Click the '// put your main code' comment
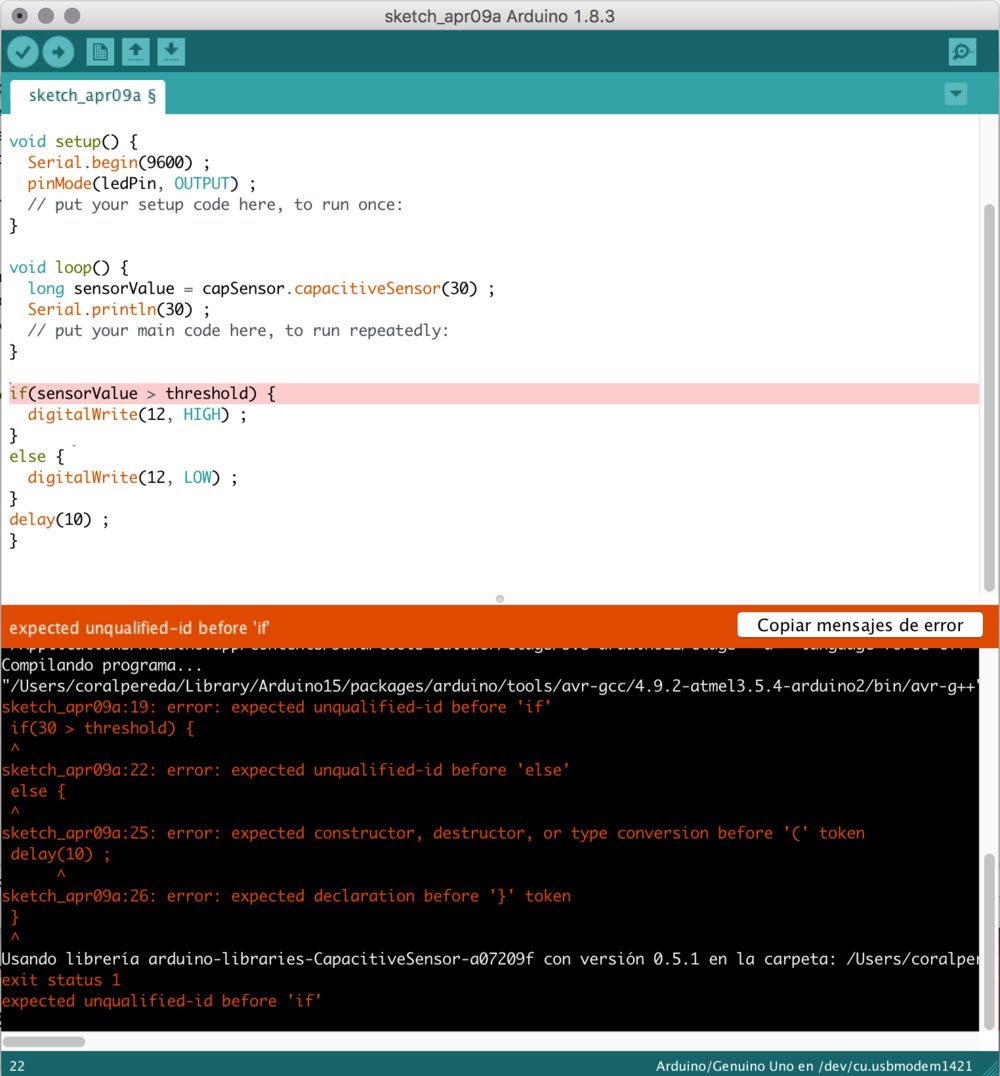This screenshot has width=1000, height=1076. 237,331
